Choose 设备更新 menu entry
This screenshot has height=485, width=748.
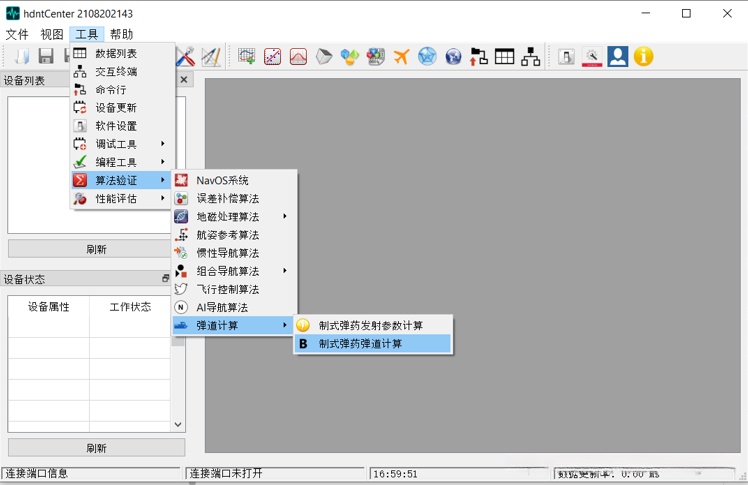pos(123,107)
